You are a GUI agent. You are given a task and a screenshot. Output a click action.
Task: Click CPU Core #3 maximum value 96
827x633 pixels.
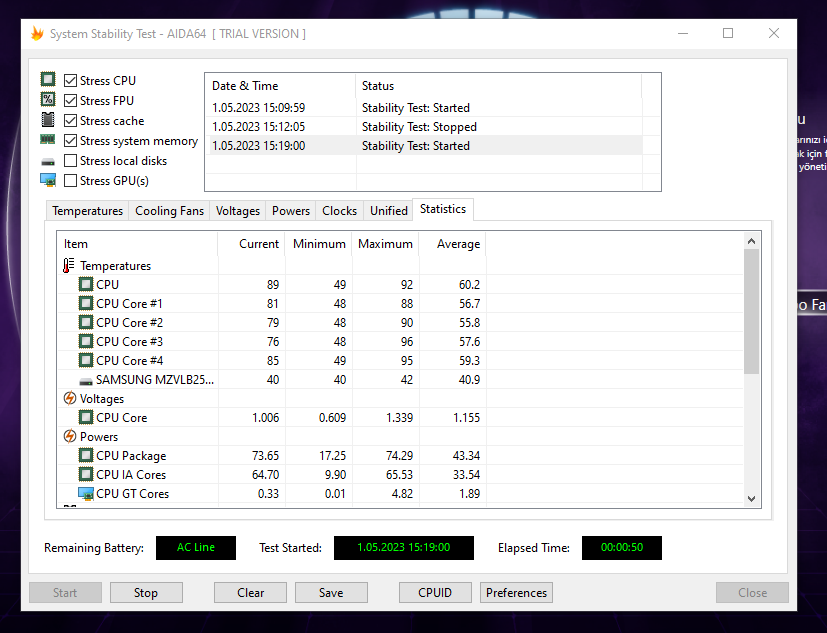point(407,341)
